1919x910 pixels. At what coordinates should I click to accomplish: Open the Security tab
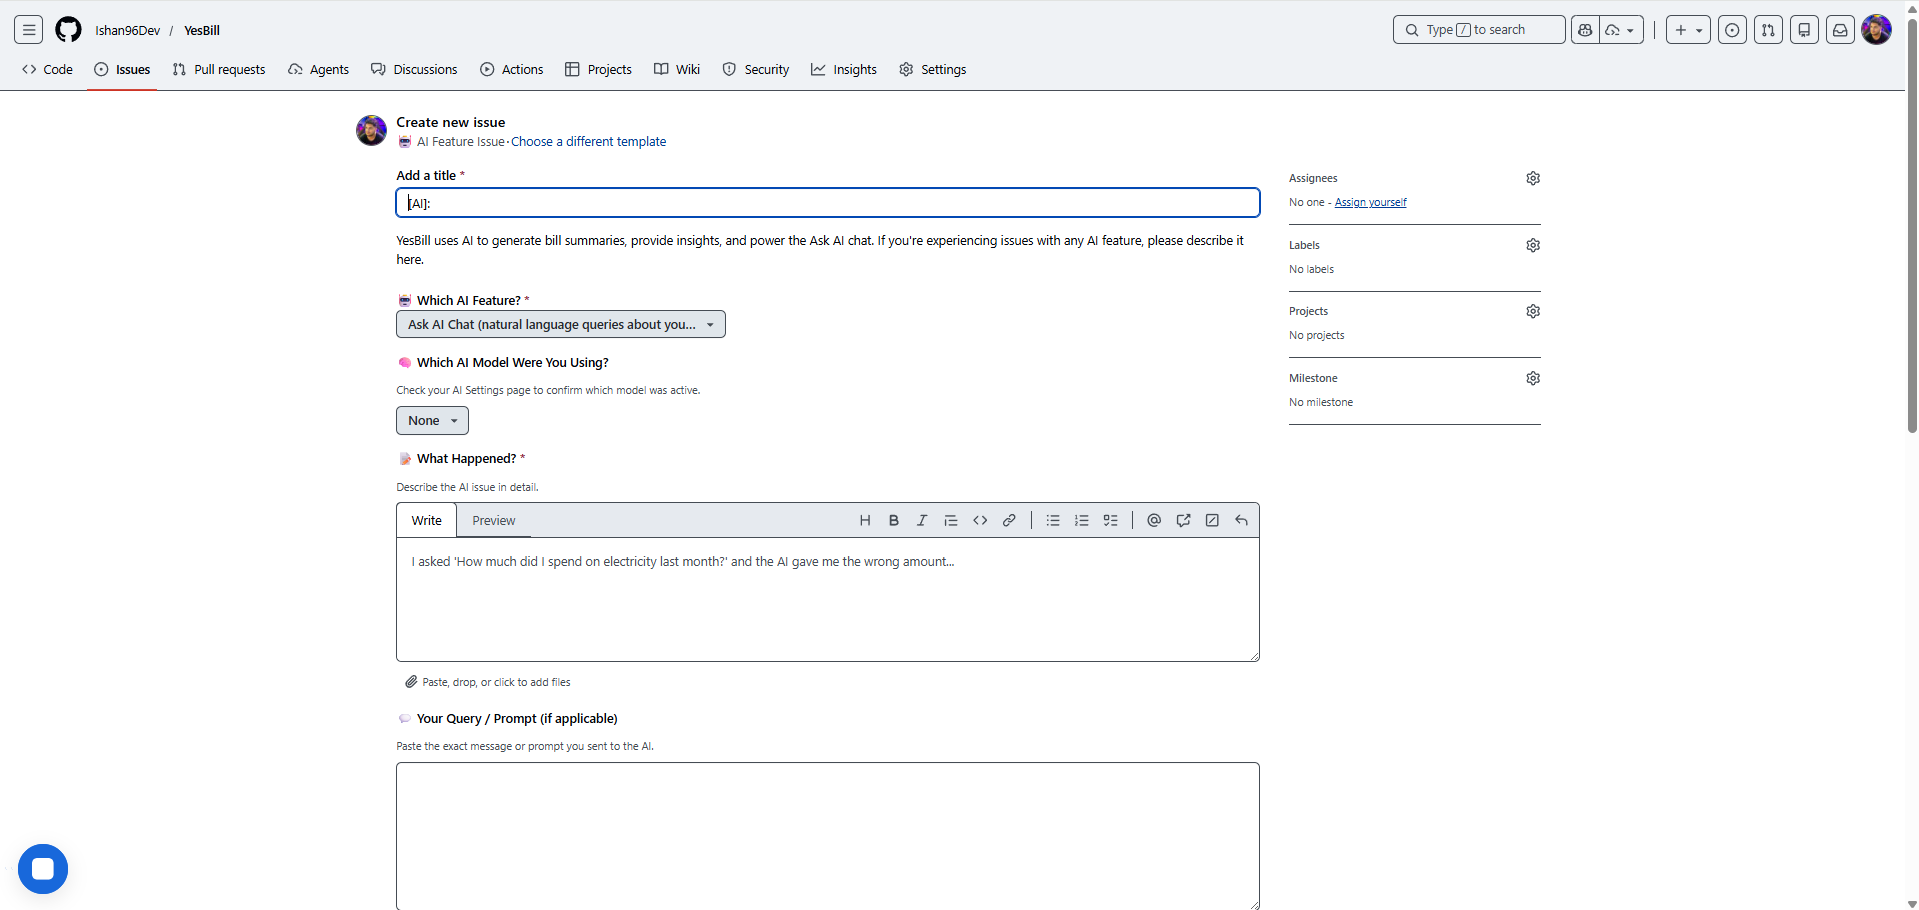pyautogui.click(x=756, y=69)
